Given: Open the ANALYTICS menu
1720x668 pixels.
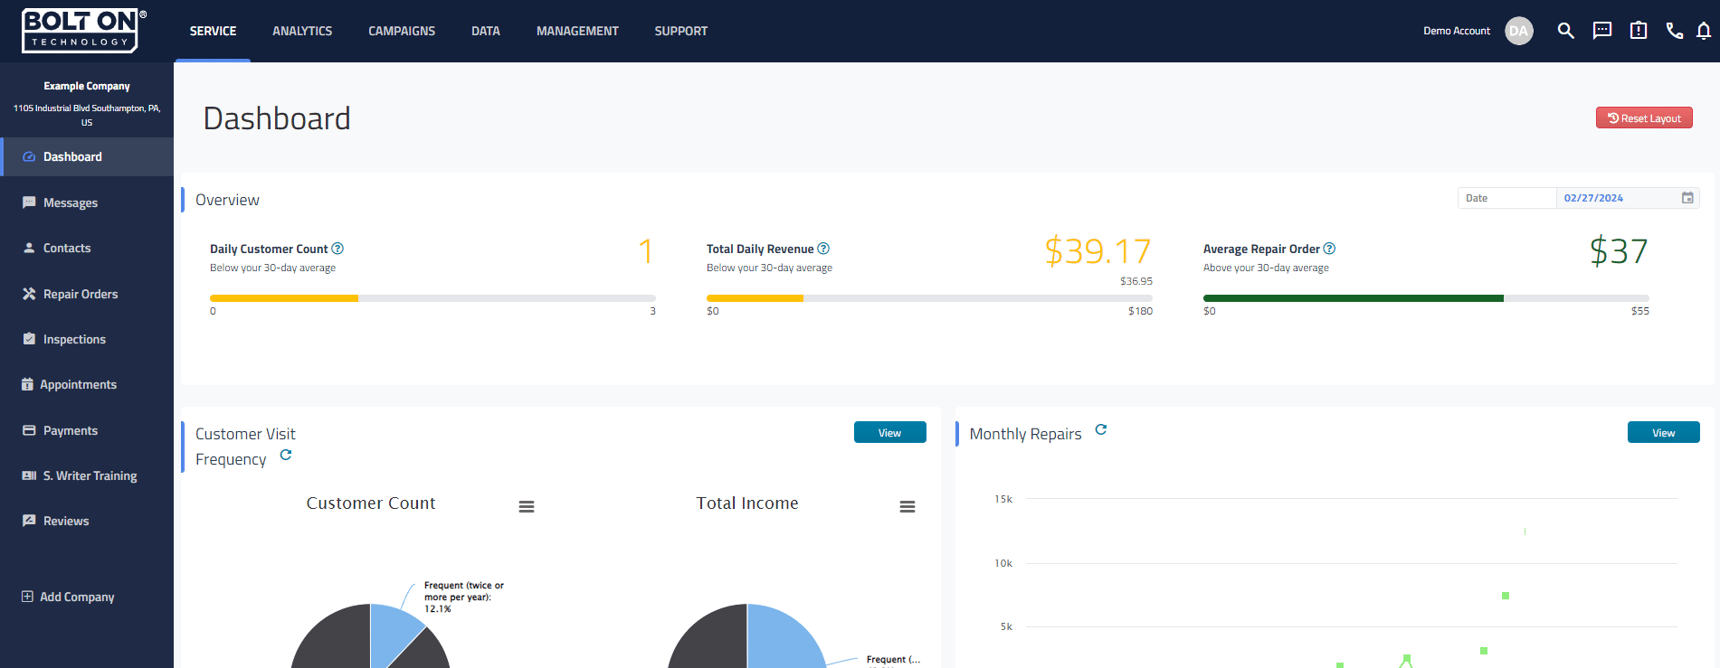Looking at the screenshot, I should click(302, 31).
